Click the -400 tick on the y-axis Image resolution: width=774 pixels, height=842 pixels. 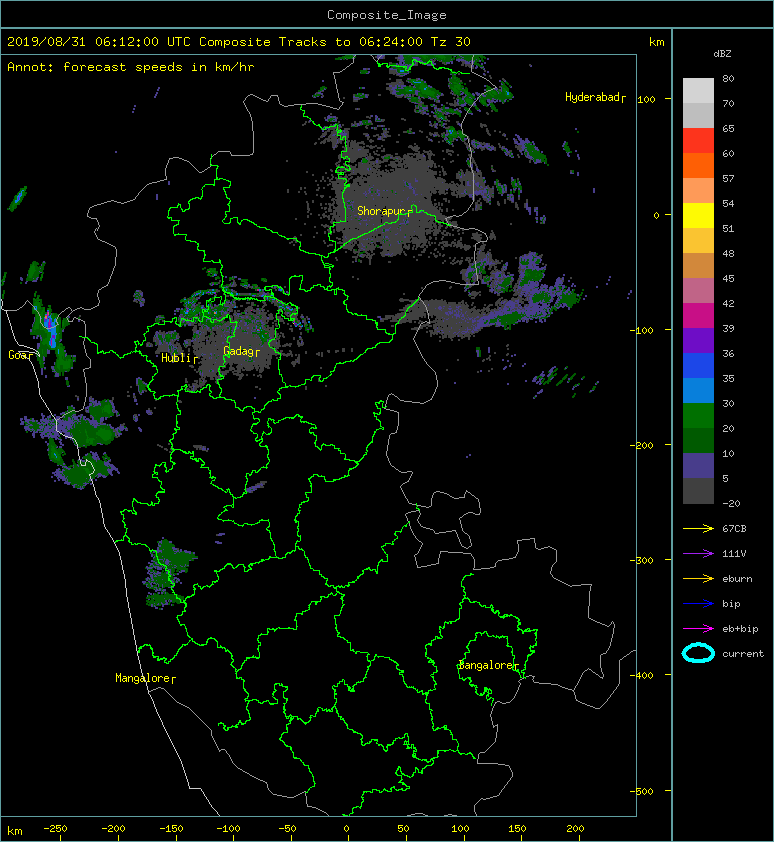[x=642, y=675]
